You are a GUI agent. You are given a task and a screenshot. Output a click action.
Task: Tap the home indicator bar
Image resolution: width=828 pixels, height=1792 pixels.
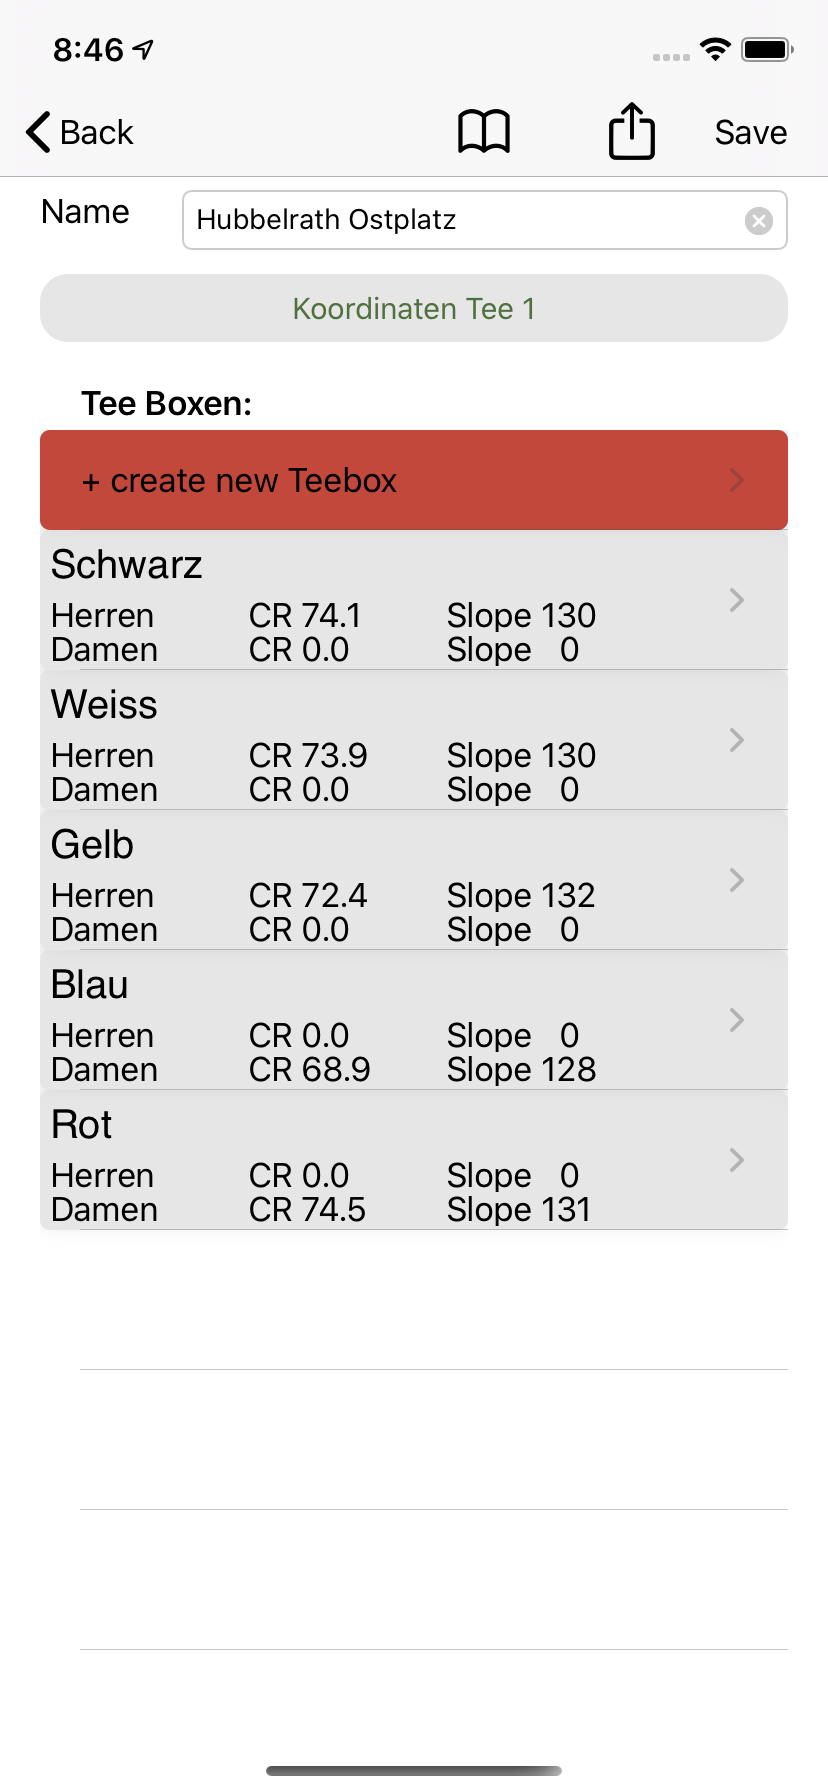point(414,1771)
